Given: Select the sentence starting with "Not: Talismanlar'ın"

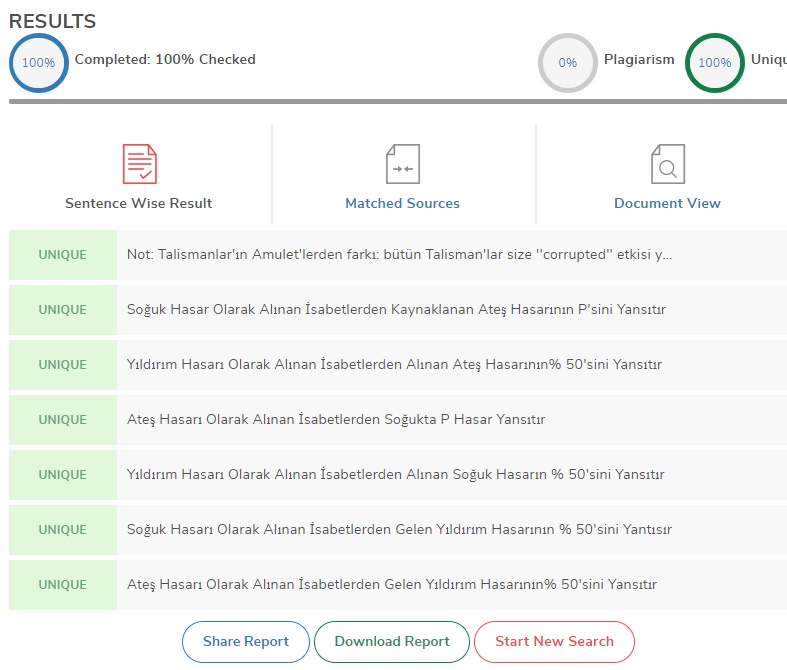Looking at the screenshot, I should [x=399, y=255].
